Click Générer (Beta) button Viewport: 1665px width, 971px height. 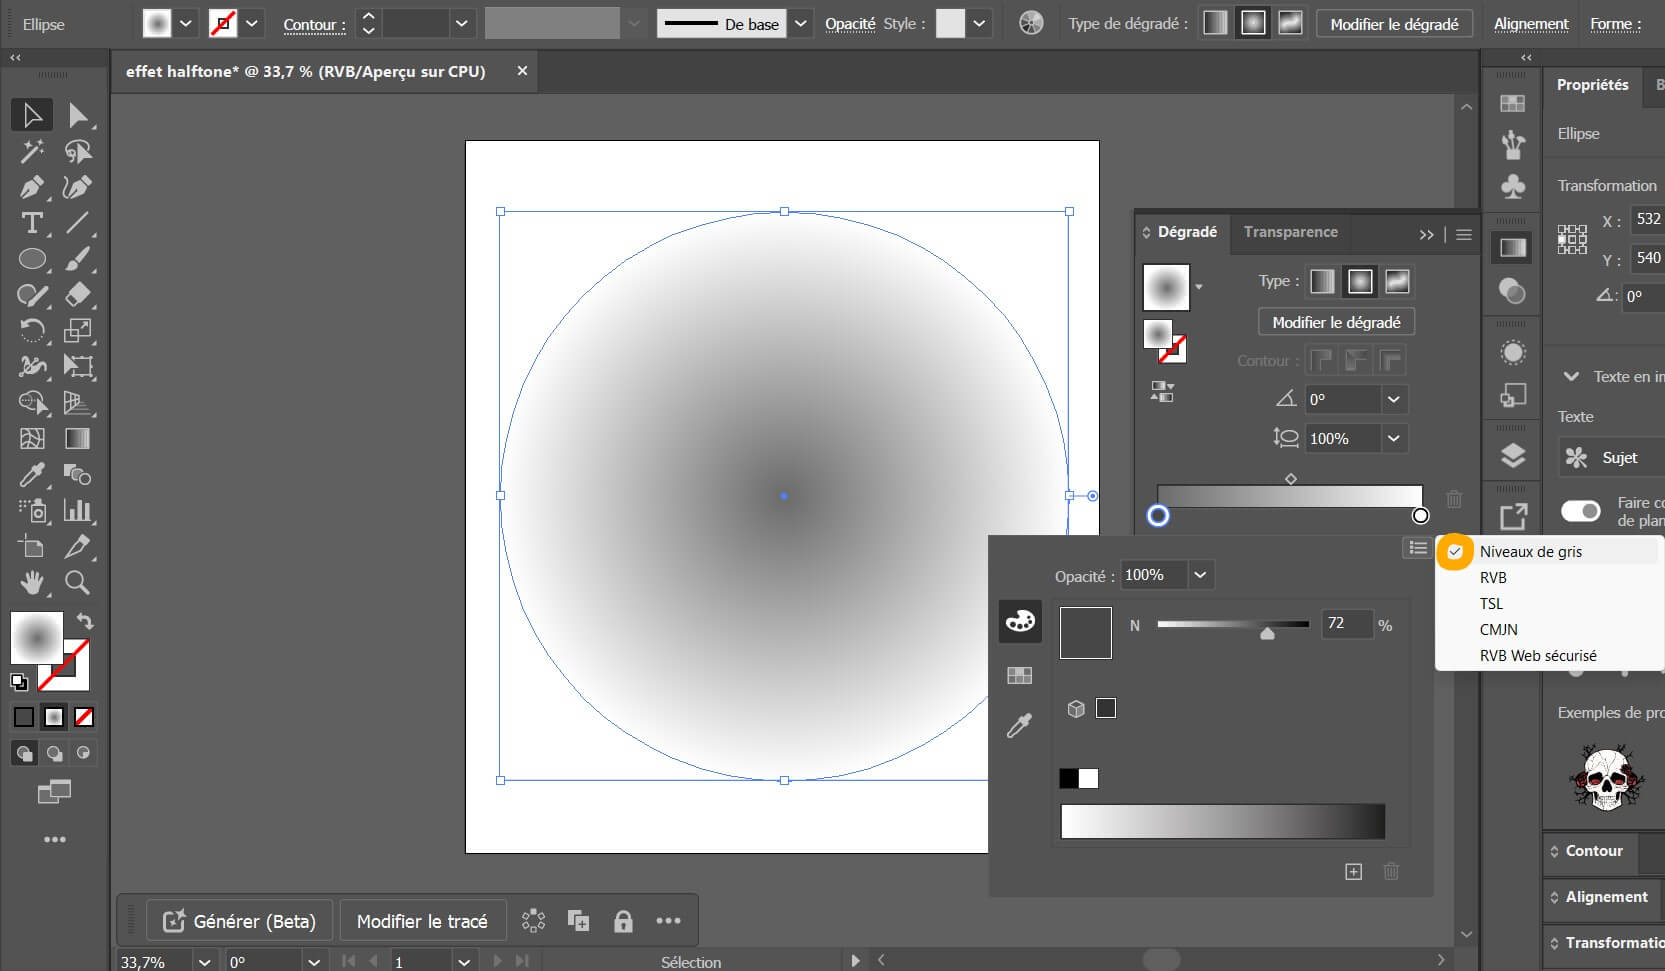pos(239,921)
